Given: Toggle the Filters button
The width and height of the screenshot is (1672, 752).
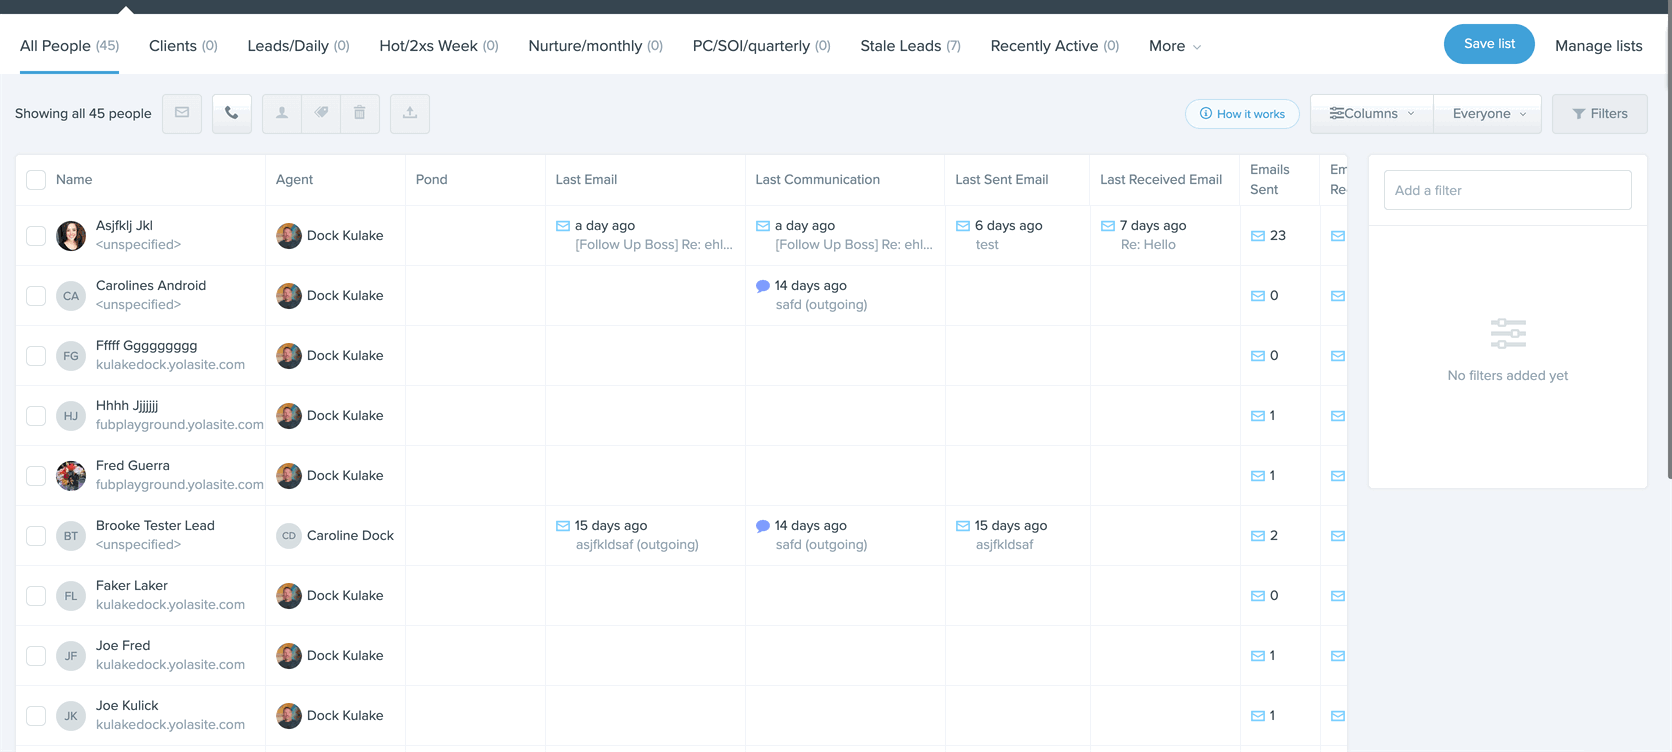Looking at the screenshot, I should 1599,114.
